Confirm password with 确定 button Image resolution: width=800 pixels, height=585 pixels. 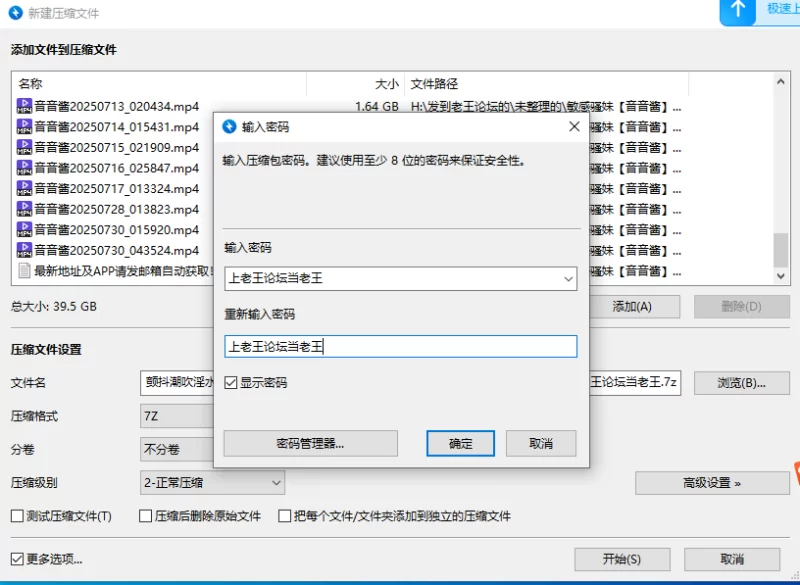pos(460,443)
